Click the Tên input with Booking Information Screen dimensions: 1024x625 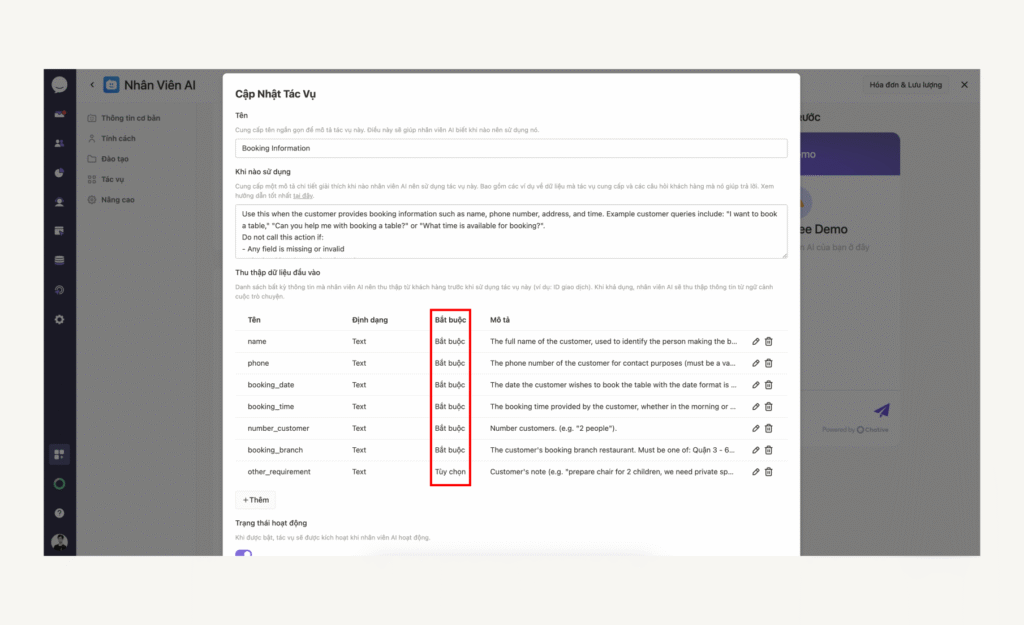click(x=511, y=148)
